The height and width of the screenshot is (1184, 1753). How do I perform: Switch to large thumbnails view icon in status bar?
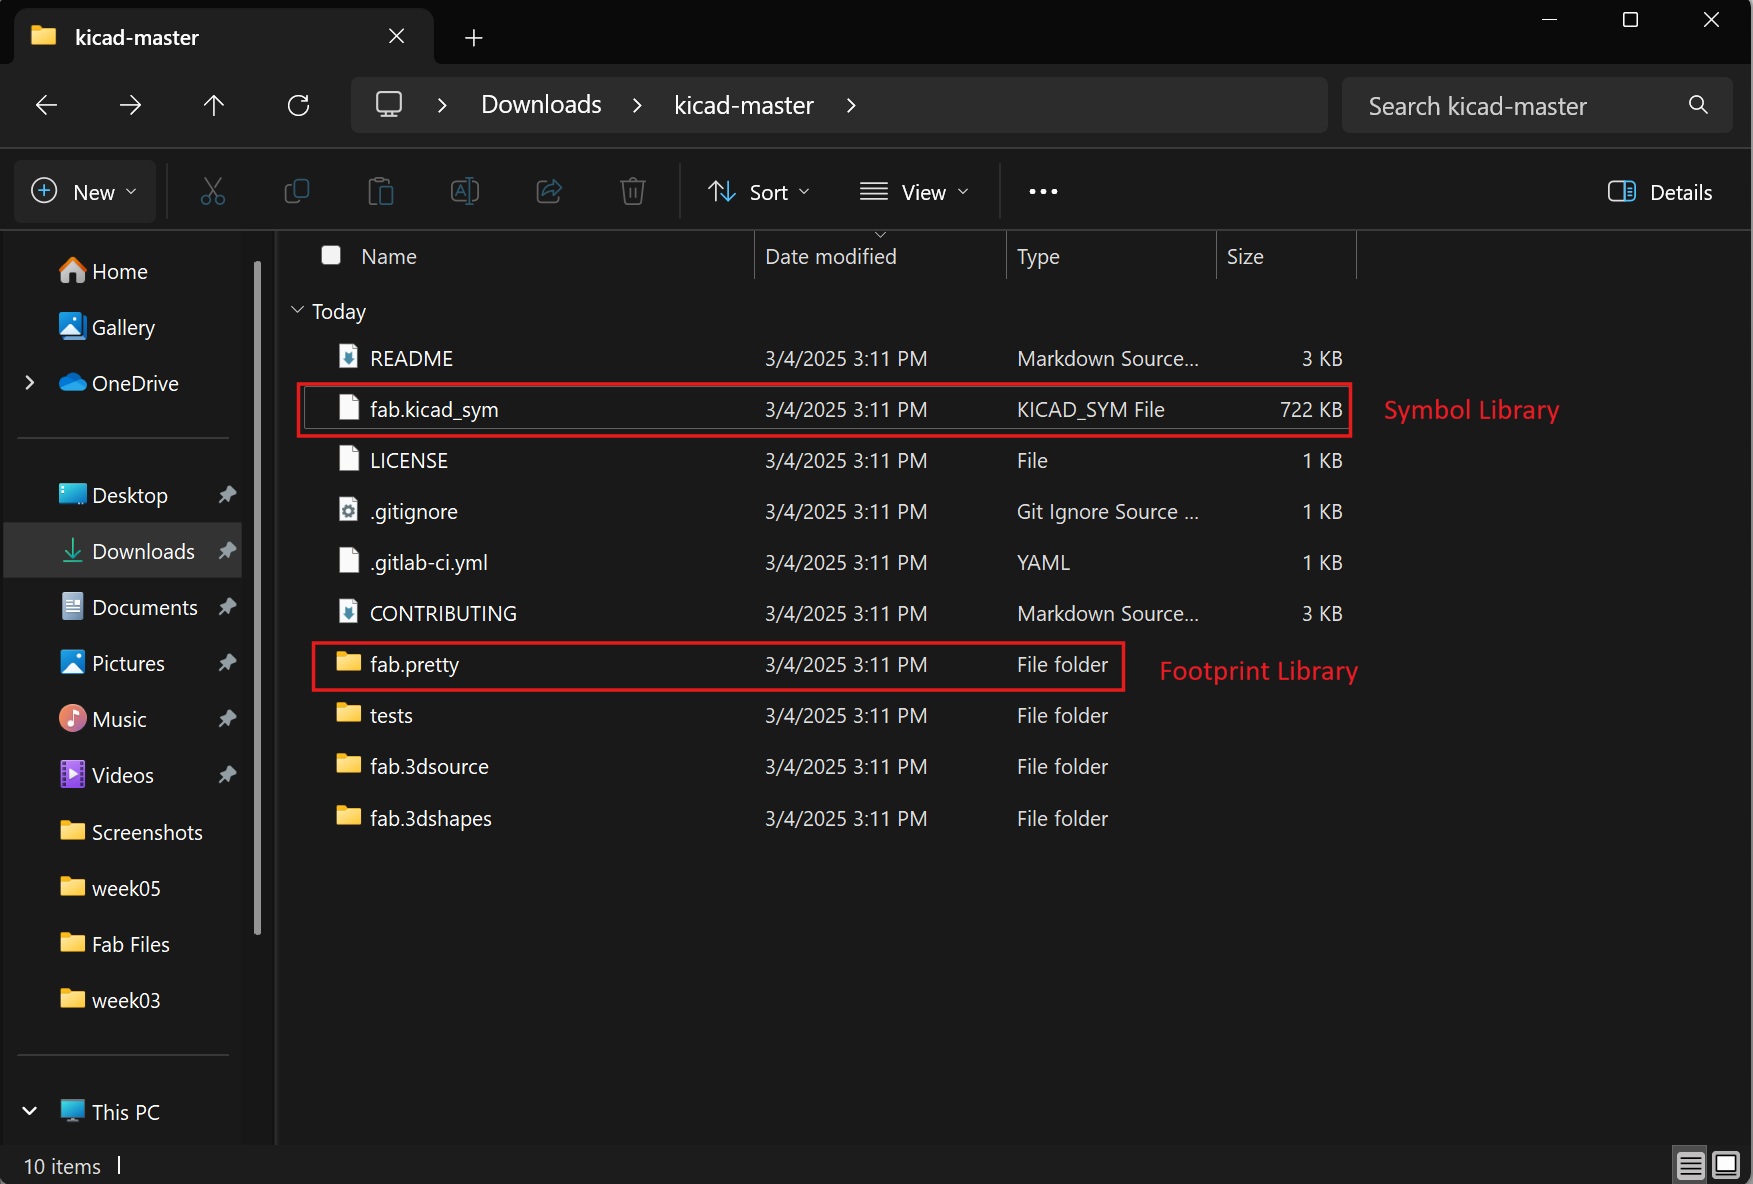click(x=1726, y=1165)
